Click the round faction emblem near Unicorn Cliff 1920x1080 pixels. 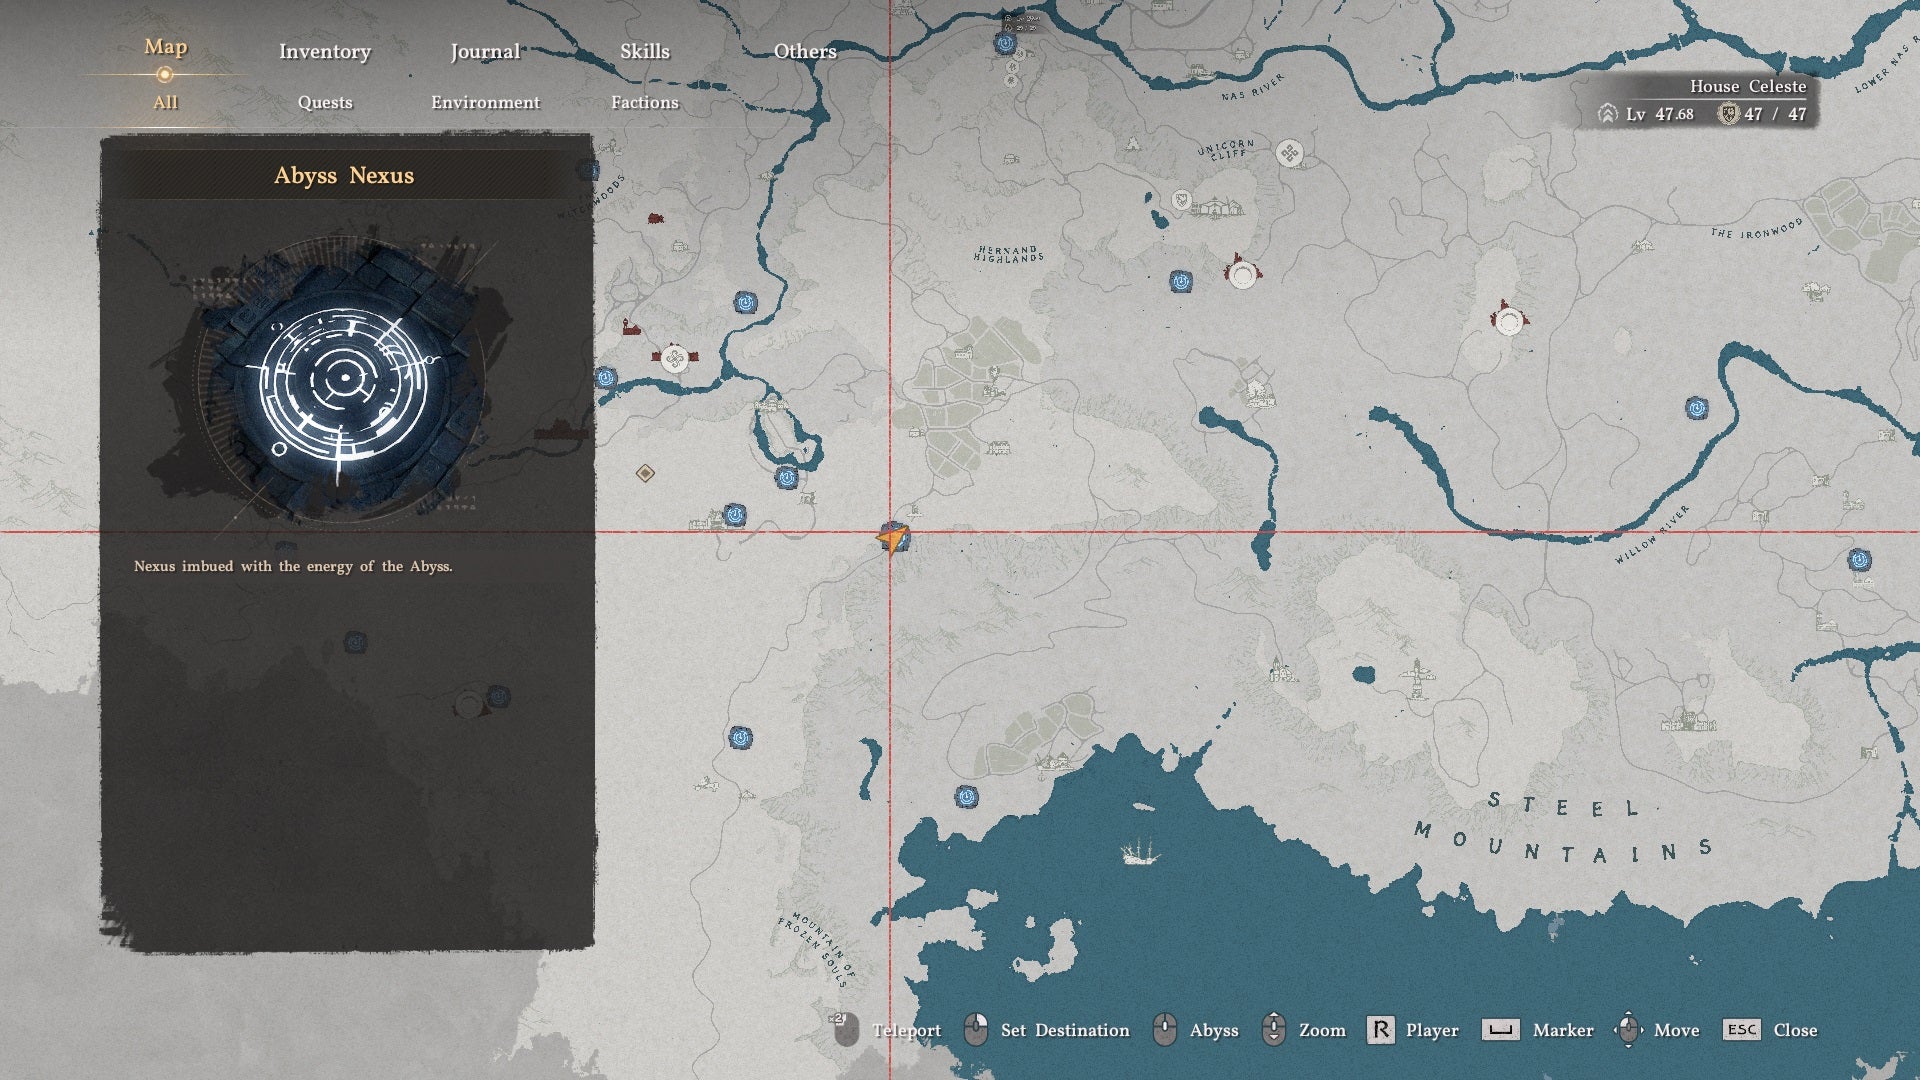pos(1290,154)
